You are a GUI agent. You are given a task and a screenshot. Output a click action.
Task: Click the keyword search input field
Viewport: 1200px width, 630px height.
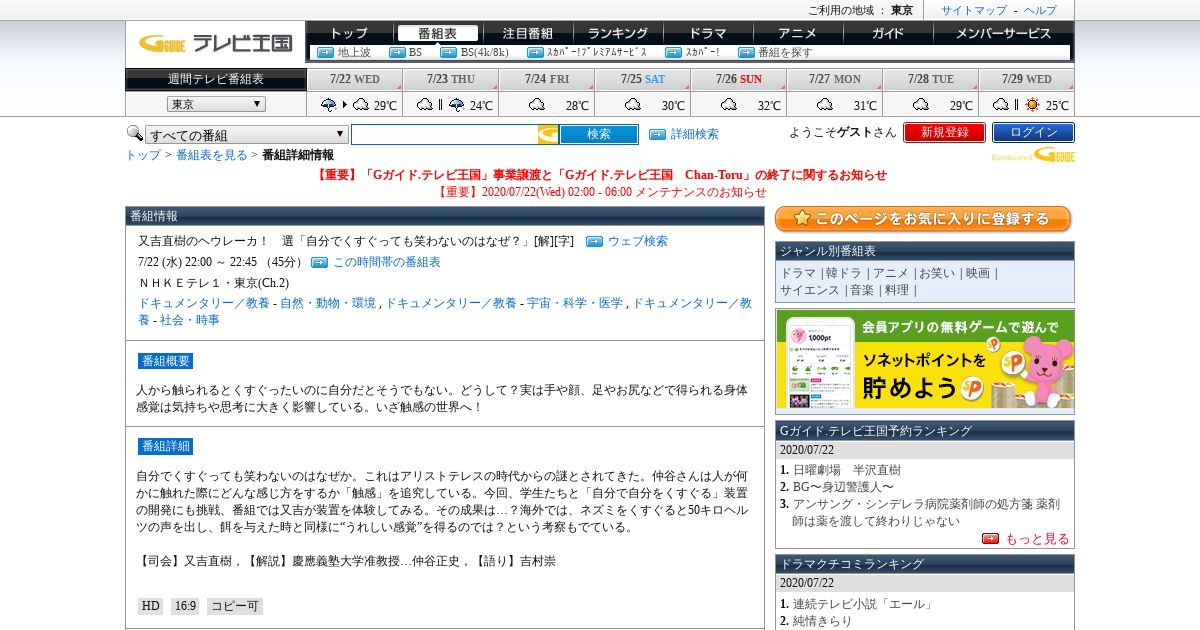pos(444,134)
